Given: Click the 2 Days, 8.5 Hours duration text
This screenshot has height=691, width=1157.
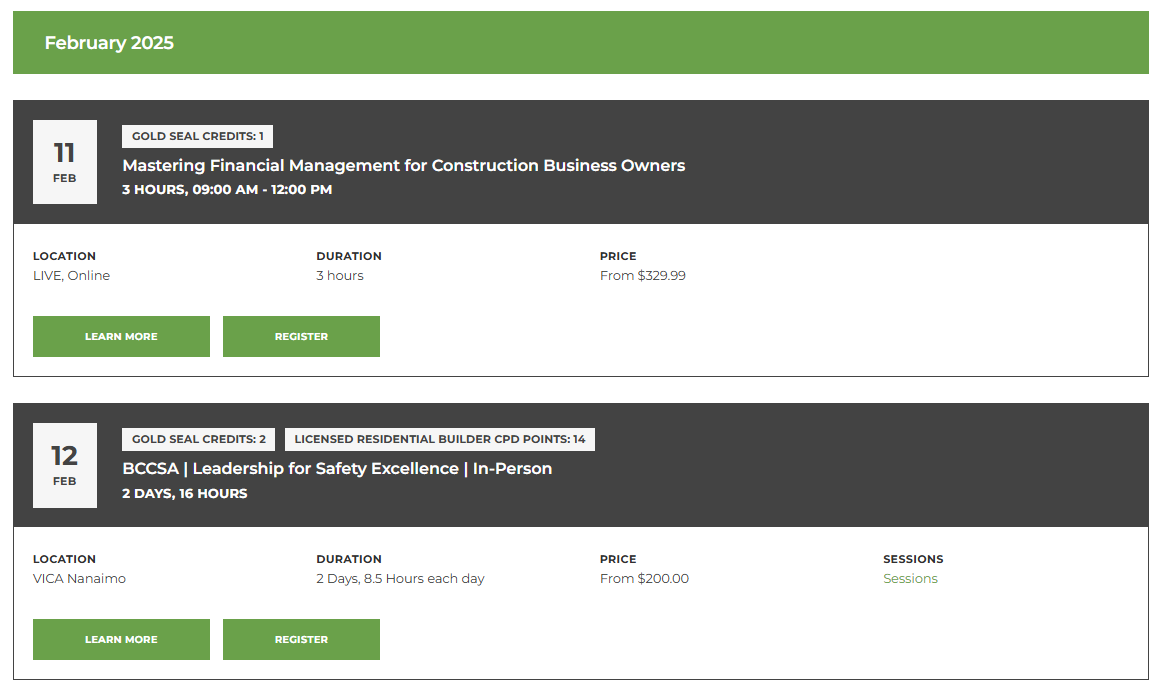Looking at the screenshot, I should [400, 578].
